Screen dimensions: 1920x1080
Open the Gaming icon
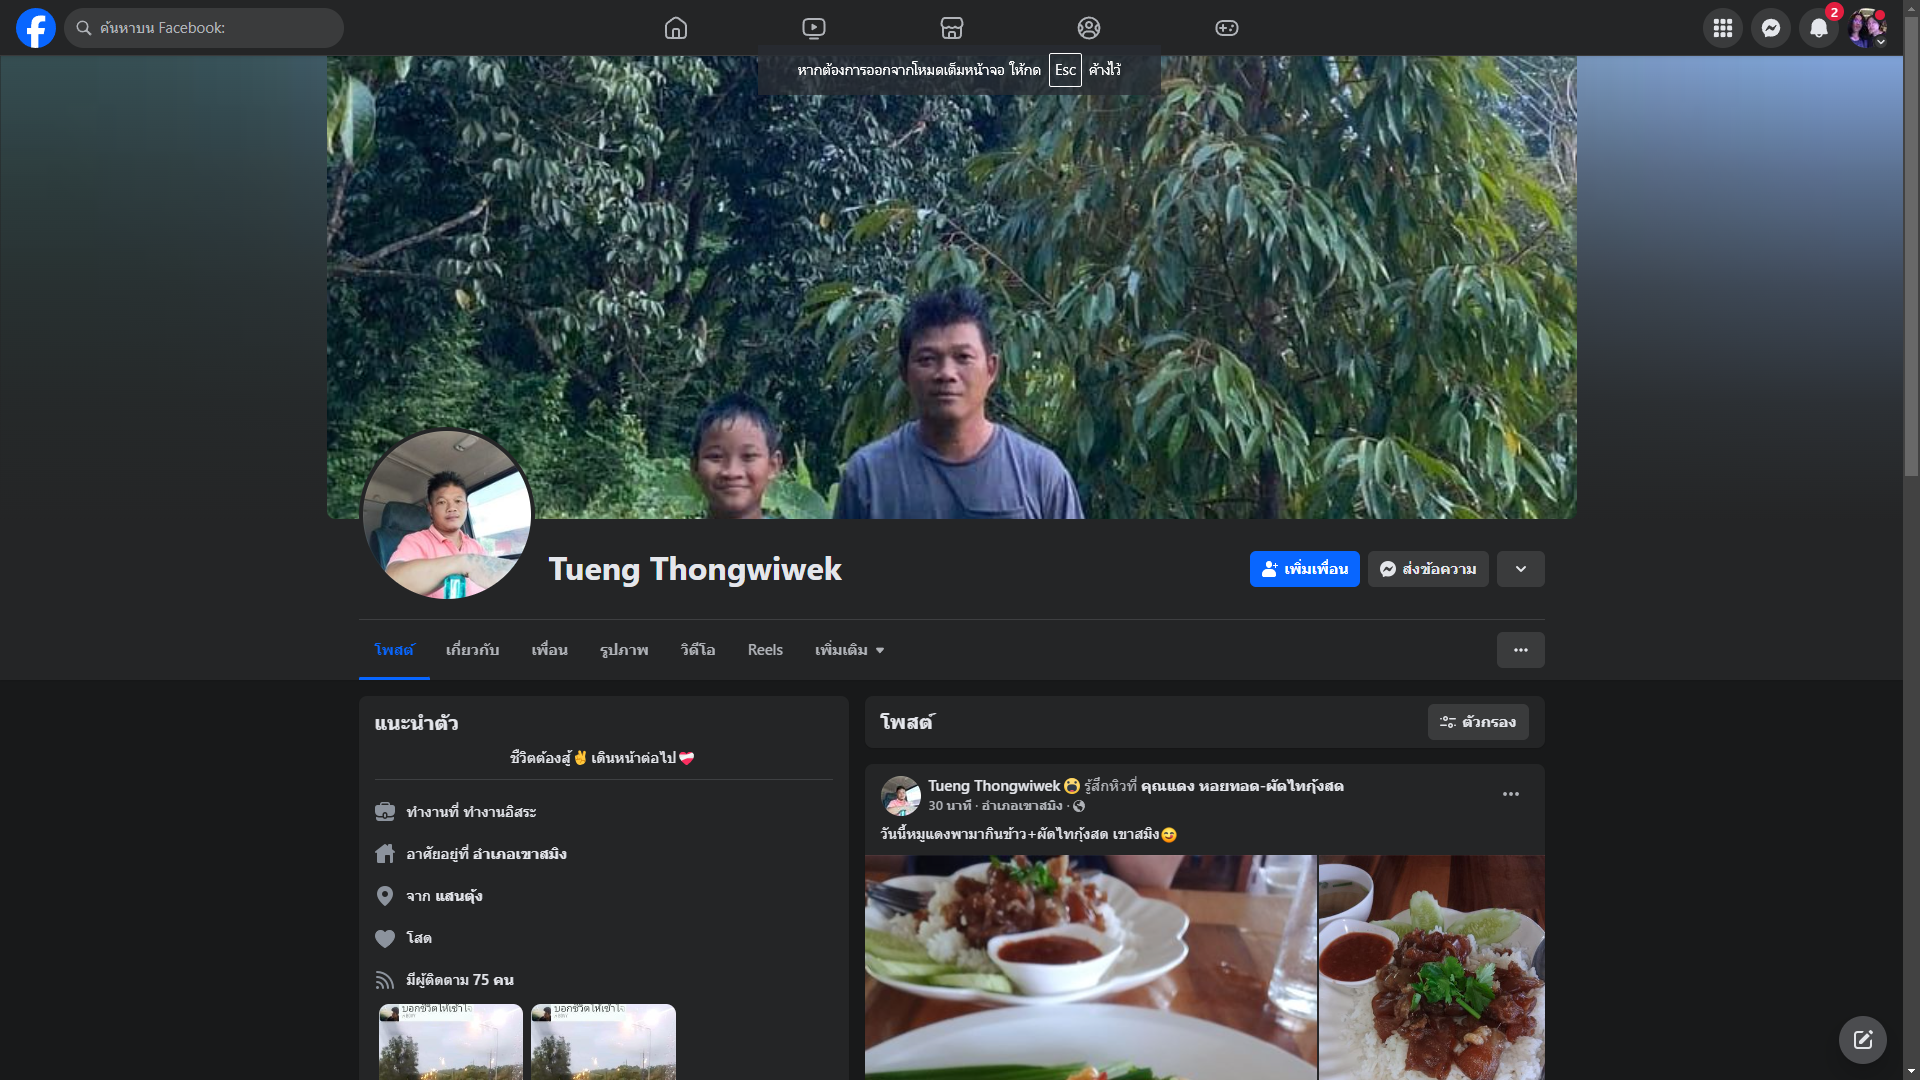click(1227, 28)
